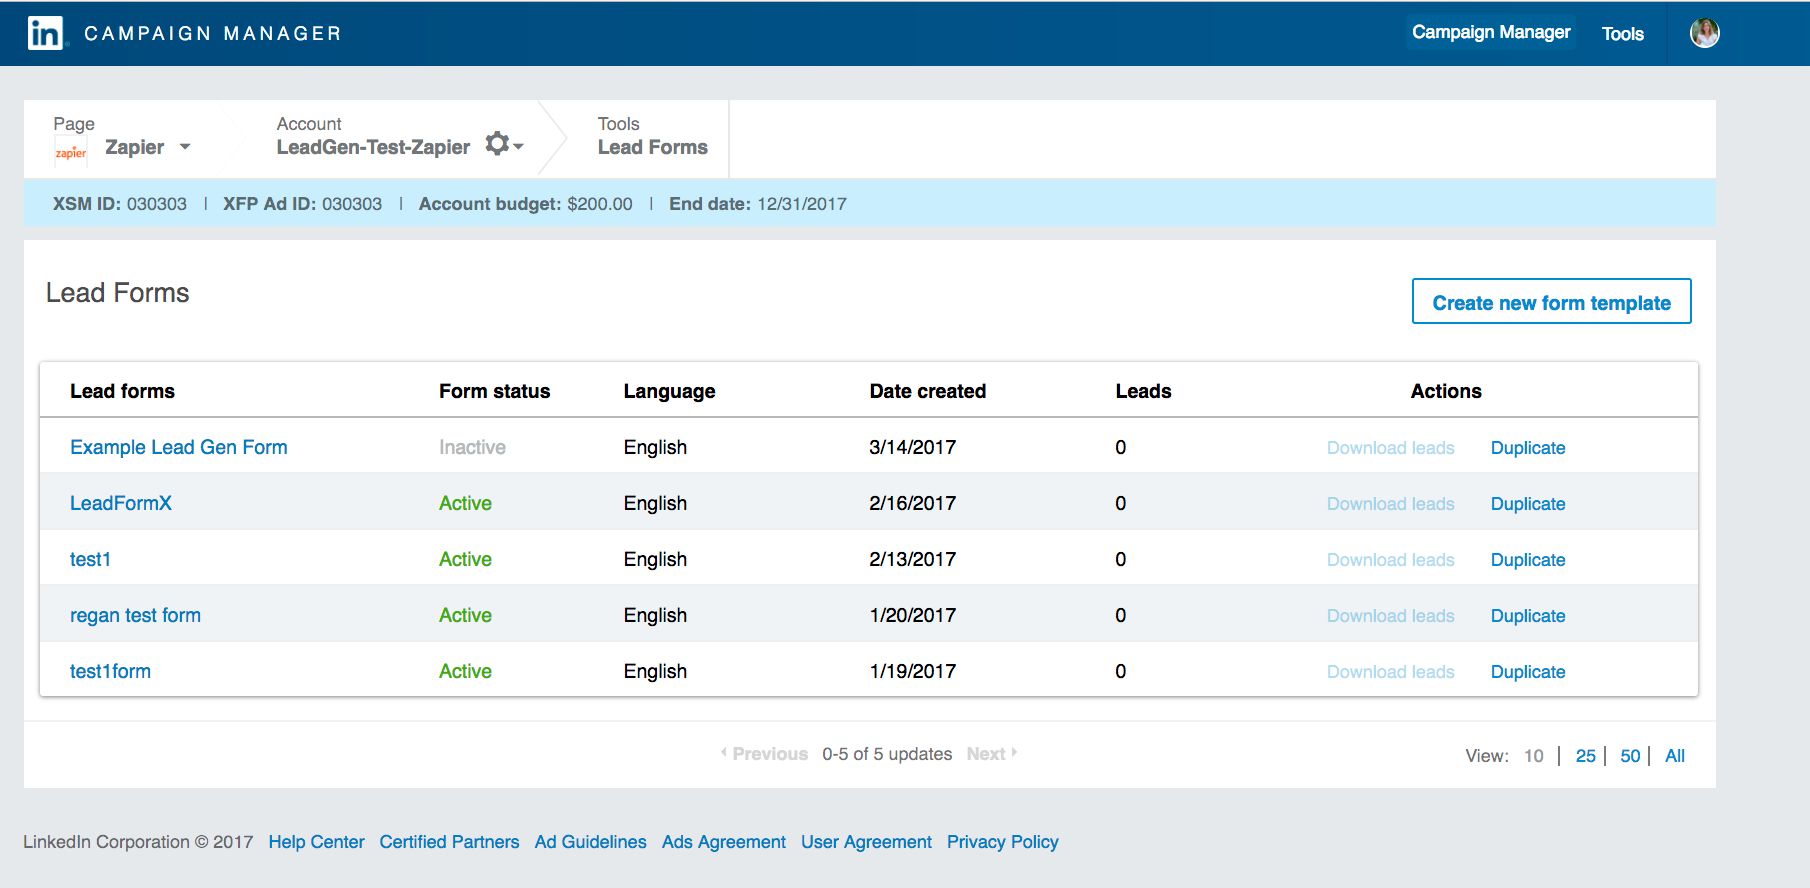Open Privacy Policy in footer
1810x888 pixels.
(1002, 842)
